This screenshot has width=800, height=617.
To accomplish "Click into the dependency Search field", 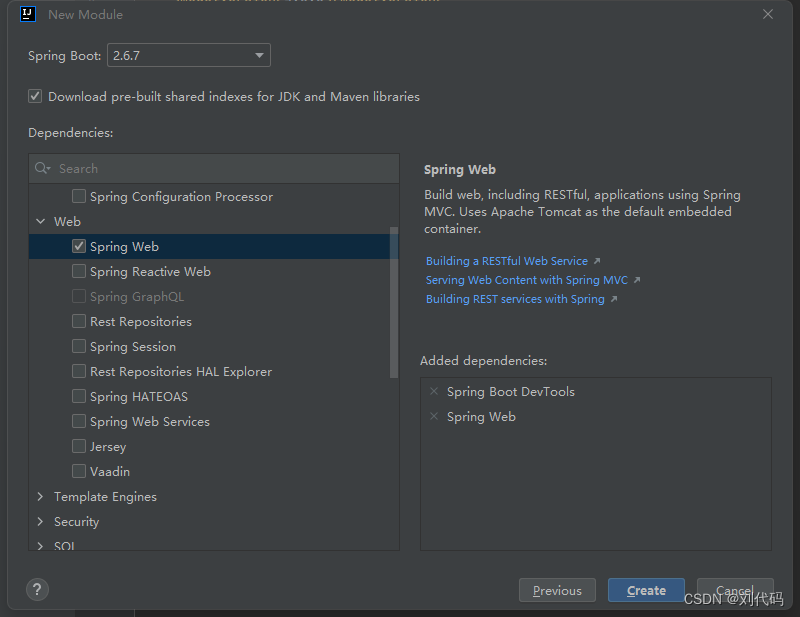I will click(220, 169).
